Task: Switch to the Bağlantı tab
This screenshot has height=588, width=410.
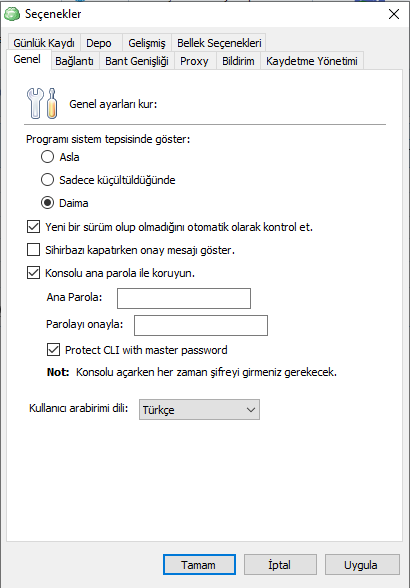Action: tap(74, 61)
